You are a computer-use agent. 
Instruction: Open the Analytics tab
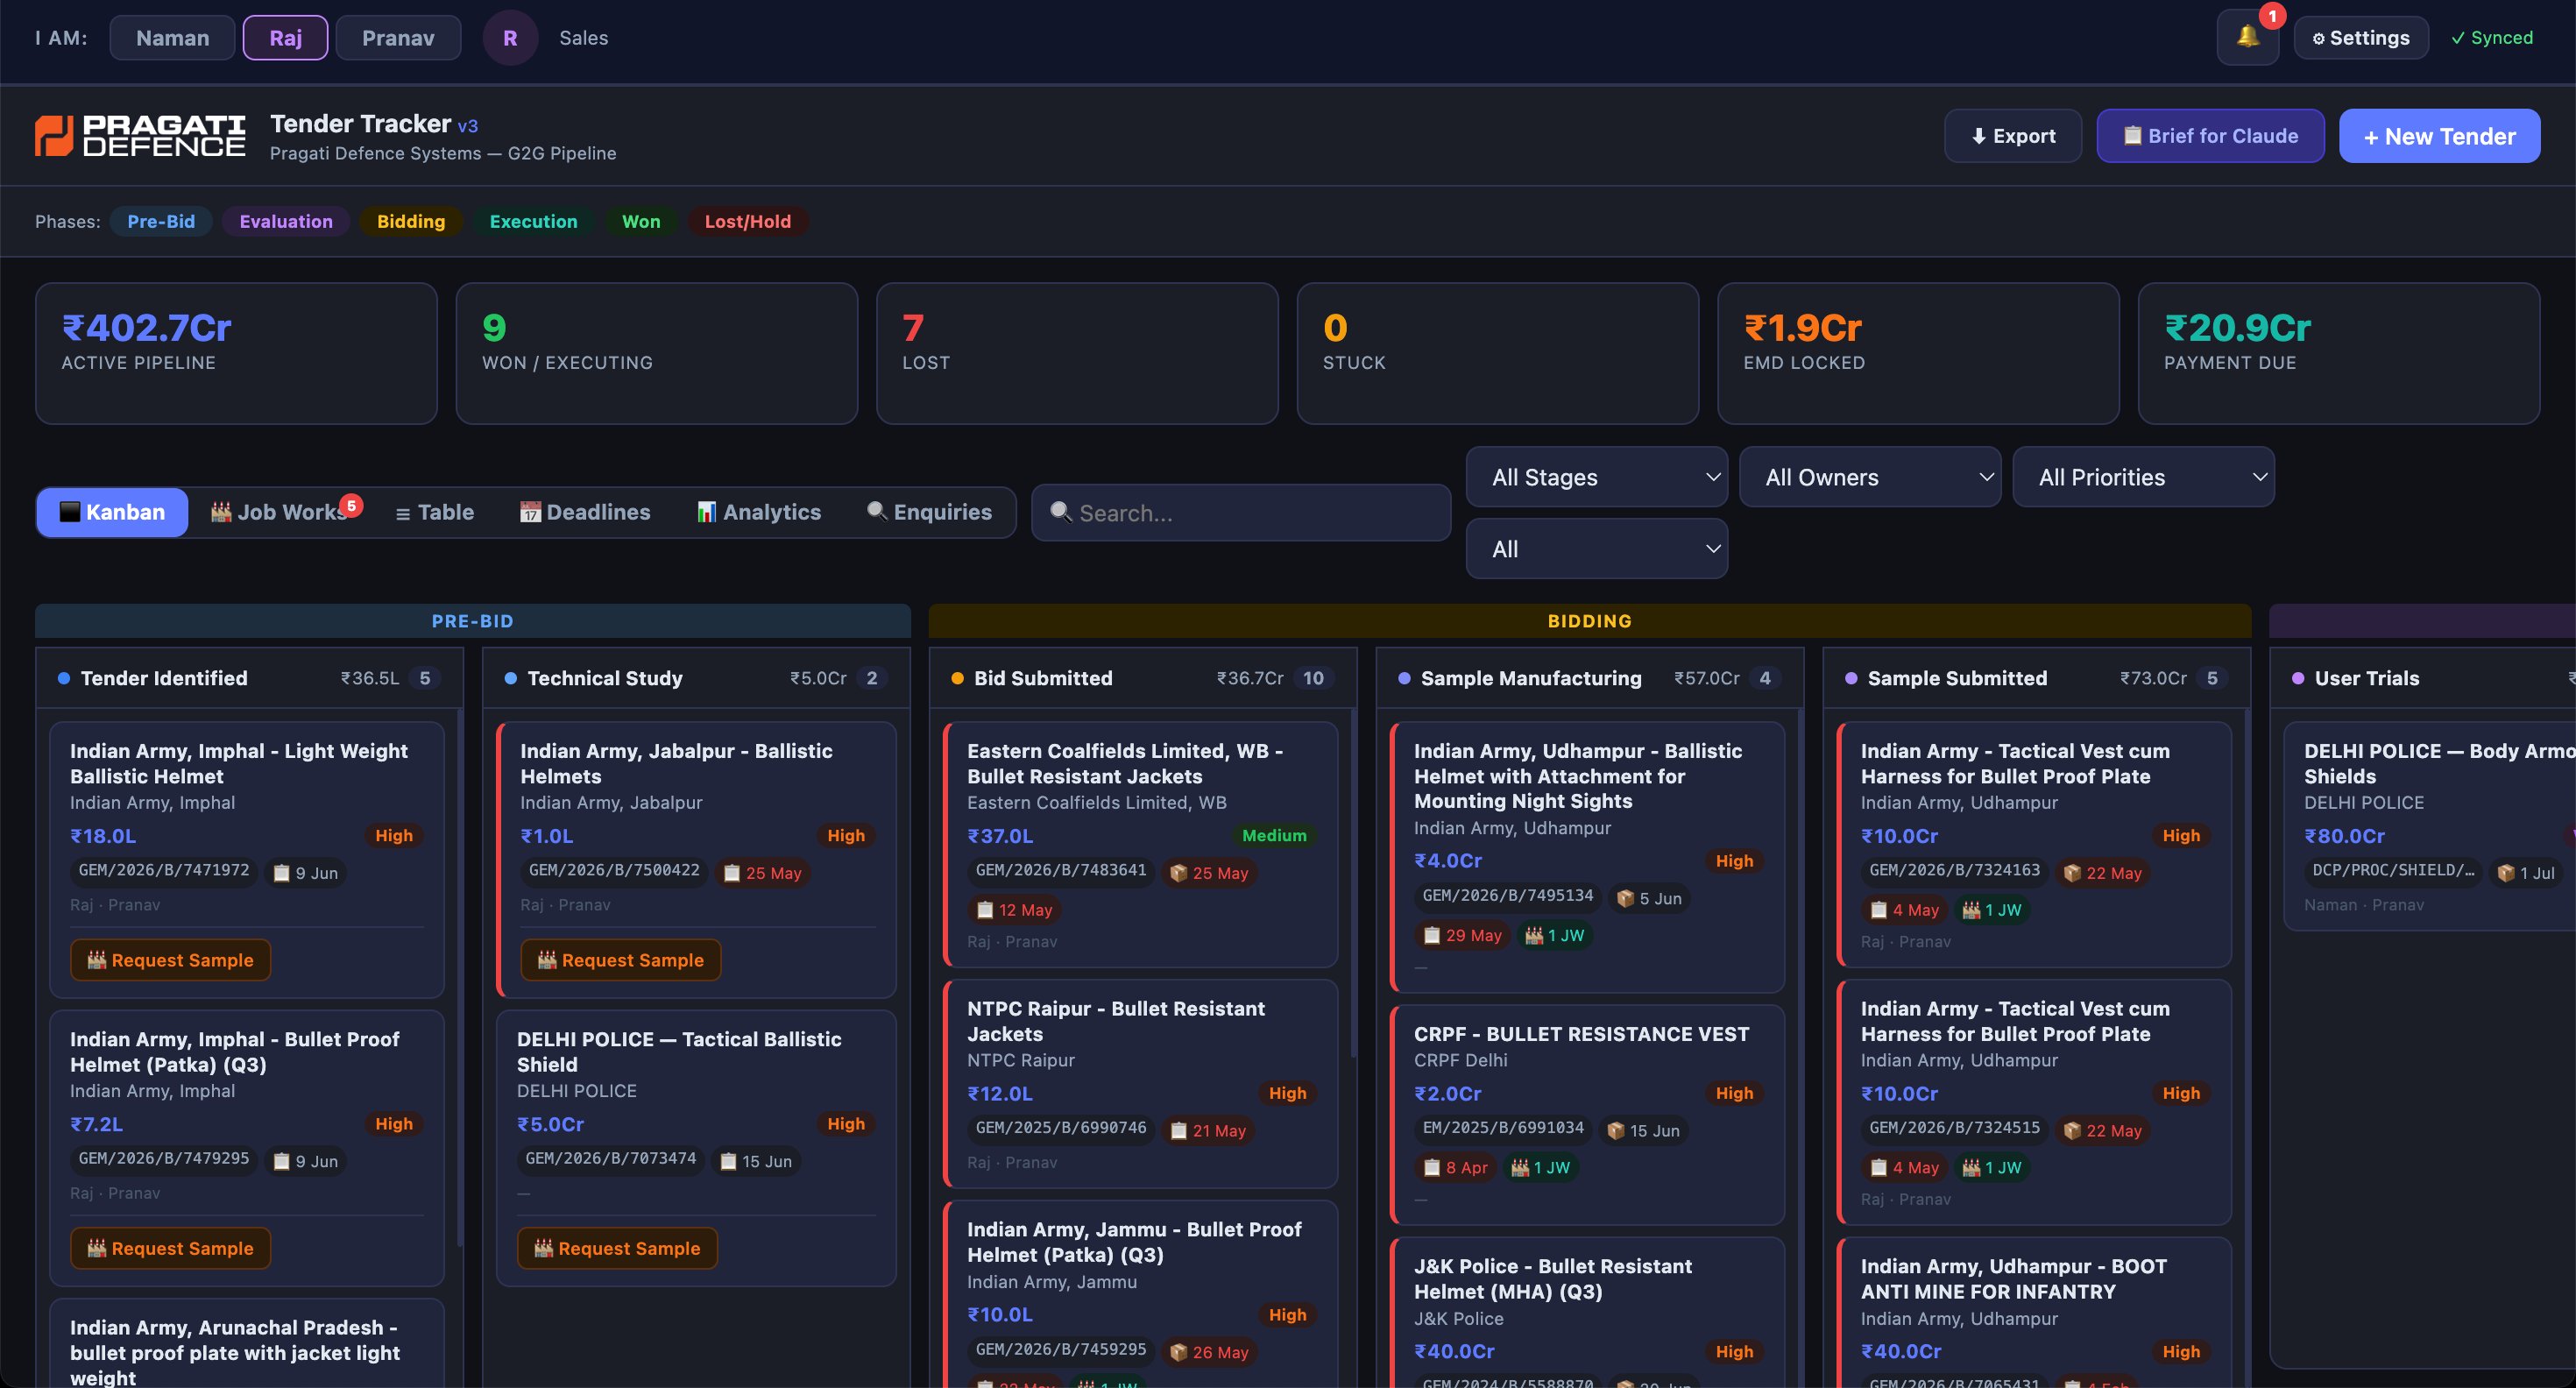(x=759, y=512)
